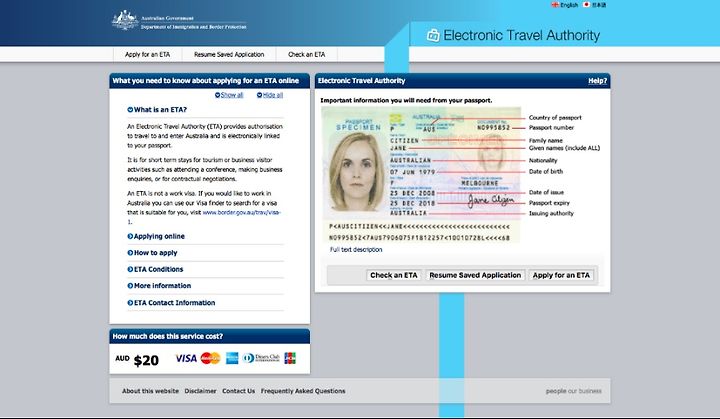The width and height of the screenshot is (720, 419).
Task: Switch language via Japanese flag icon
Action: point(586,5)
